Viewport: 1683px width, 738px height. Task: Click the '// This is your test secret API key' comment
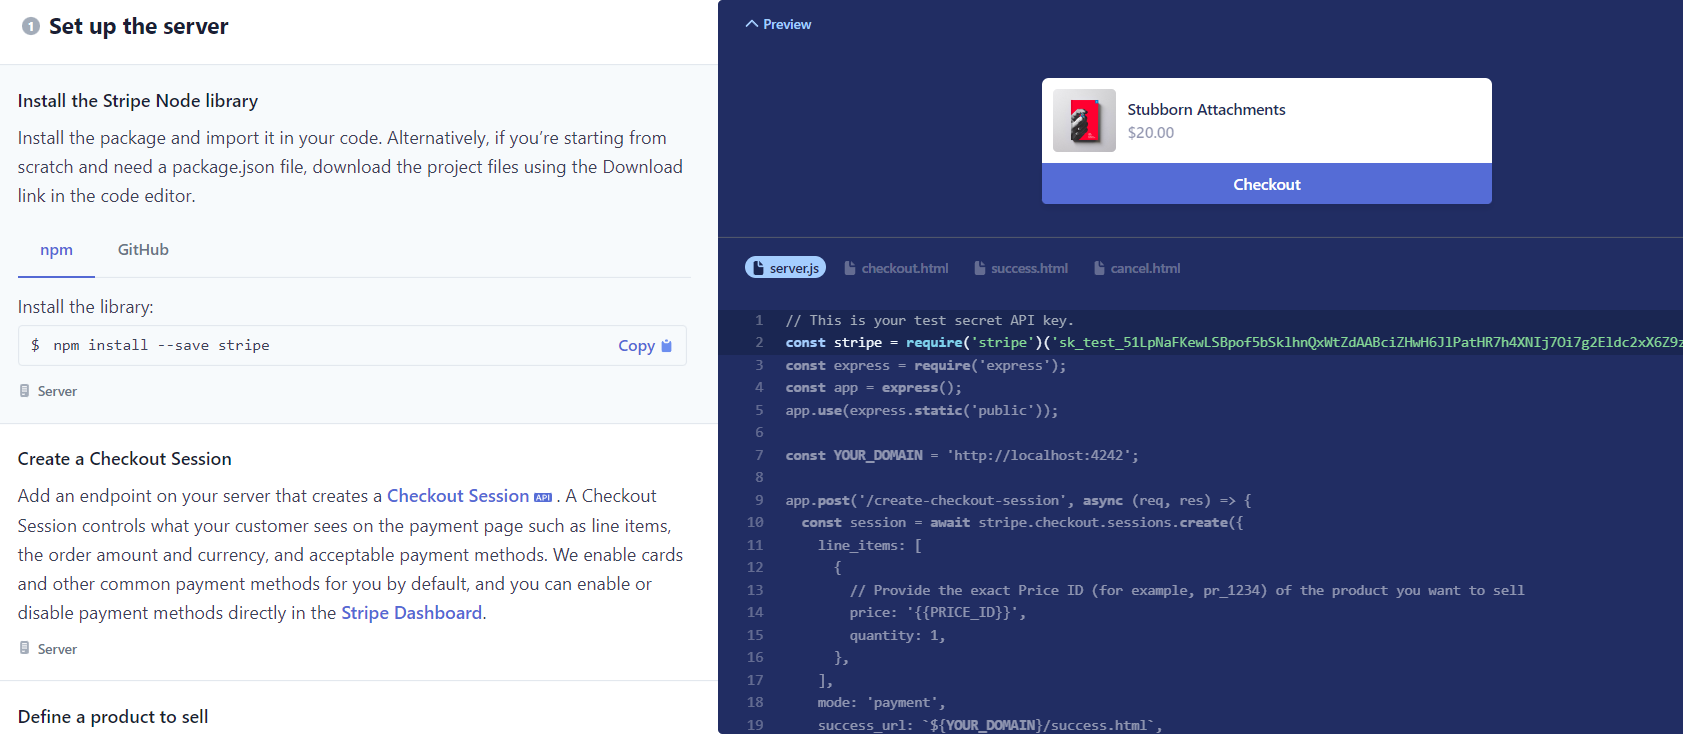coord(929,321)
